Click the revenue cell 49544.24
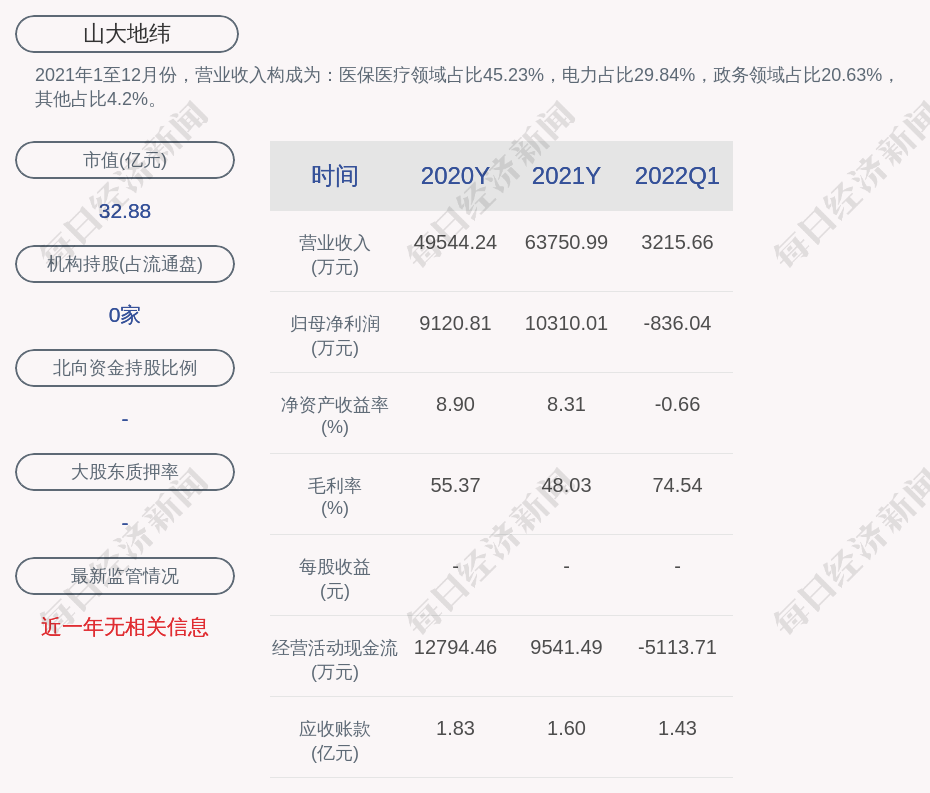 coord(455,243)
